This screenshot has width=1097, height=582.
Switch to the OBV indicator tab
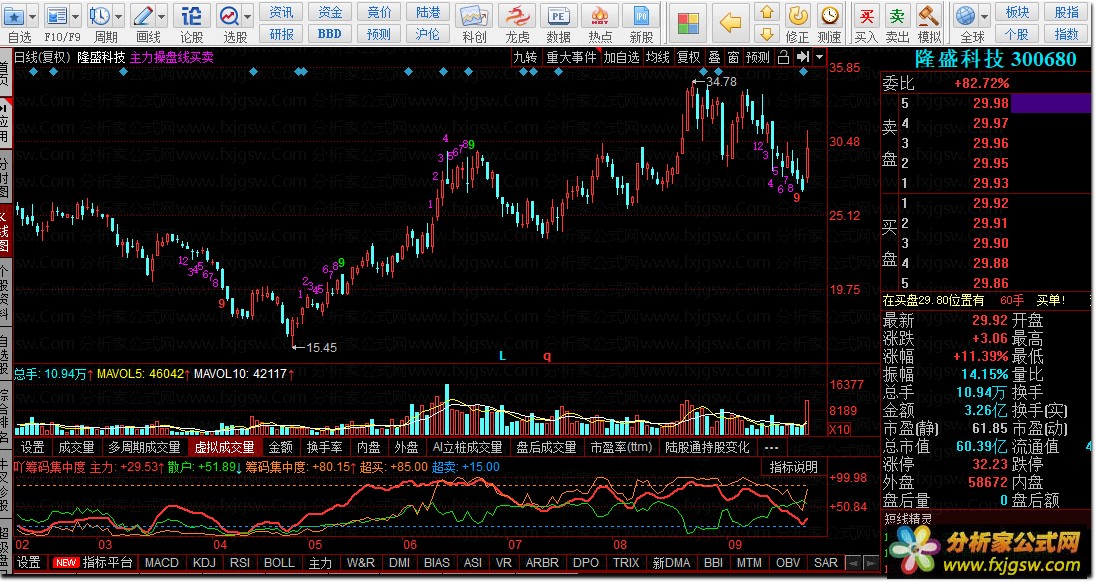pos(788,562)
